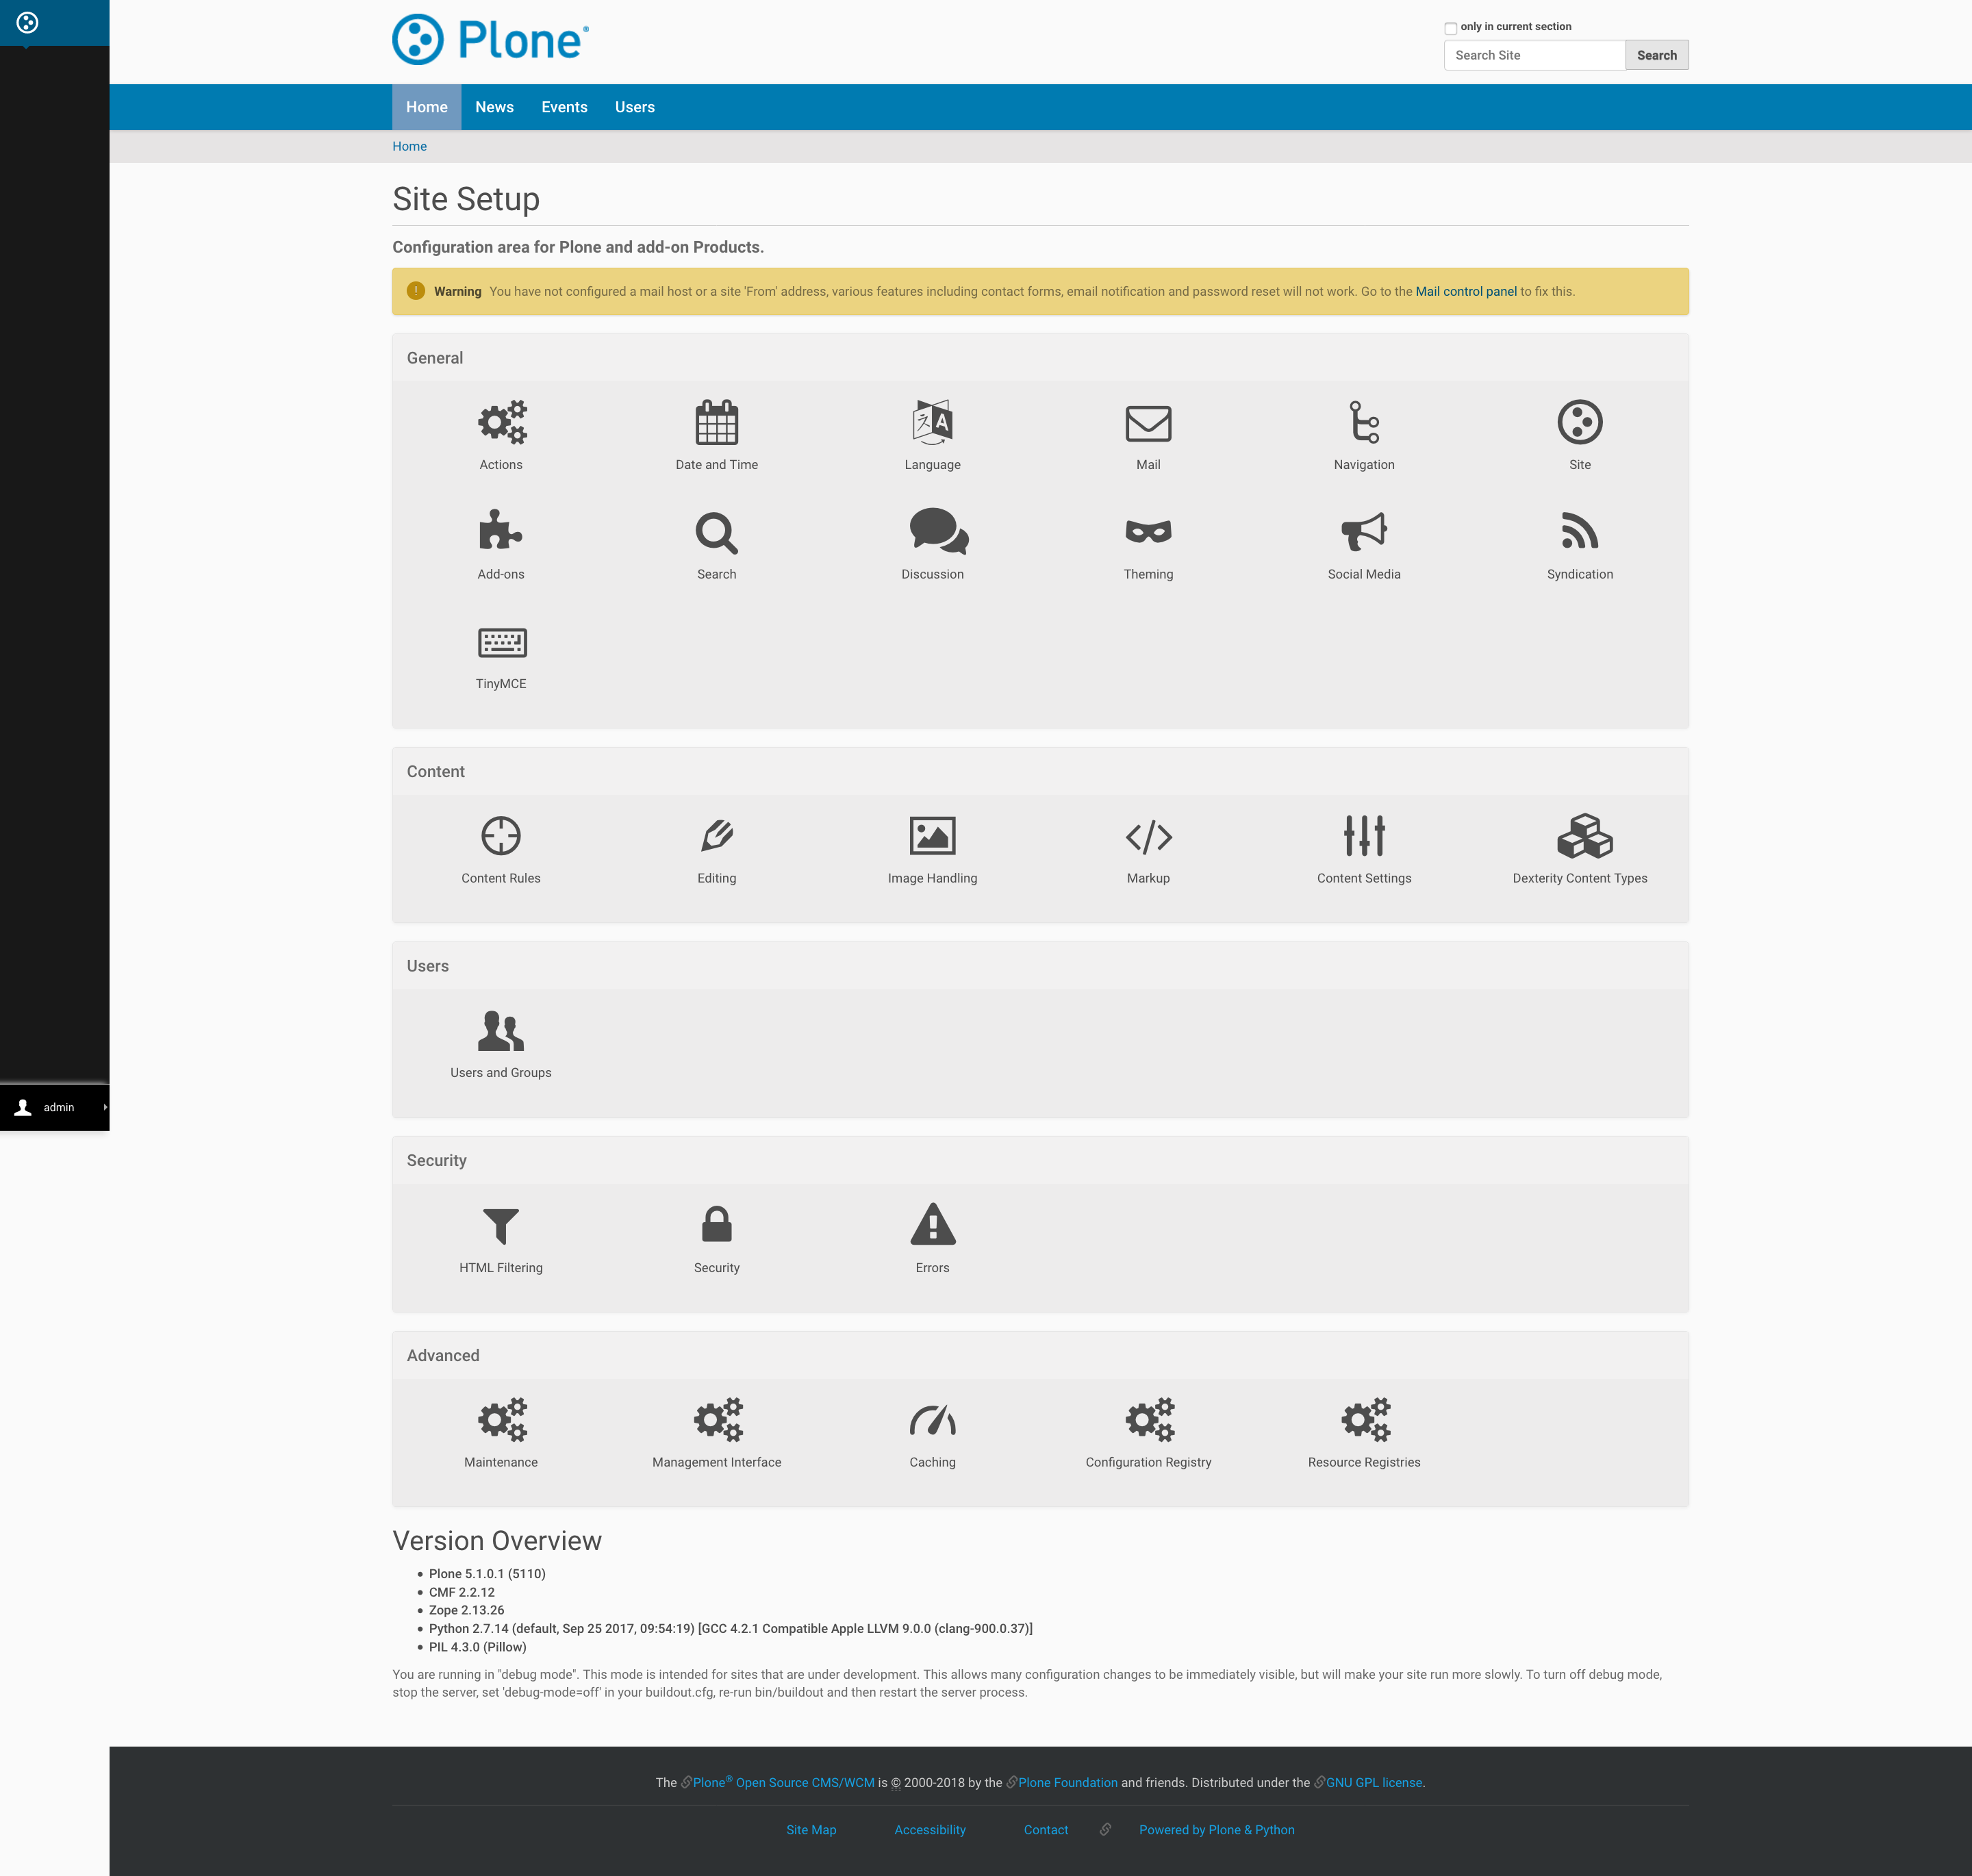Click the Search Site input field
Image resolution: width=1972 pixels, height=1876 pixels.
pos(1532,55)
